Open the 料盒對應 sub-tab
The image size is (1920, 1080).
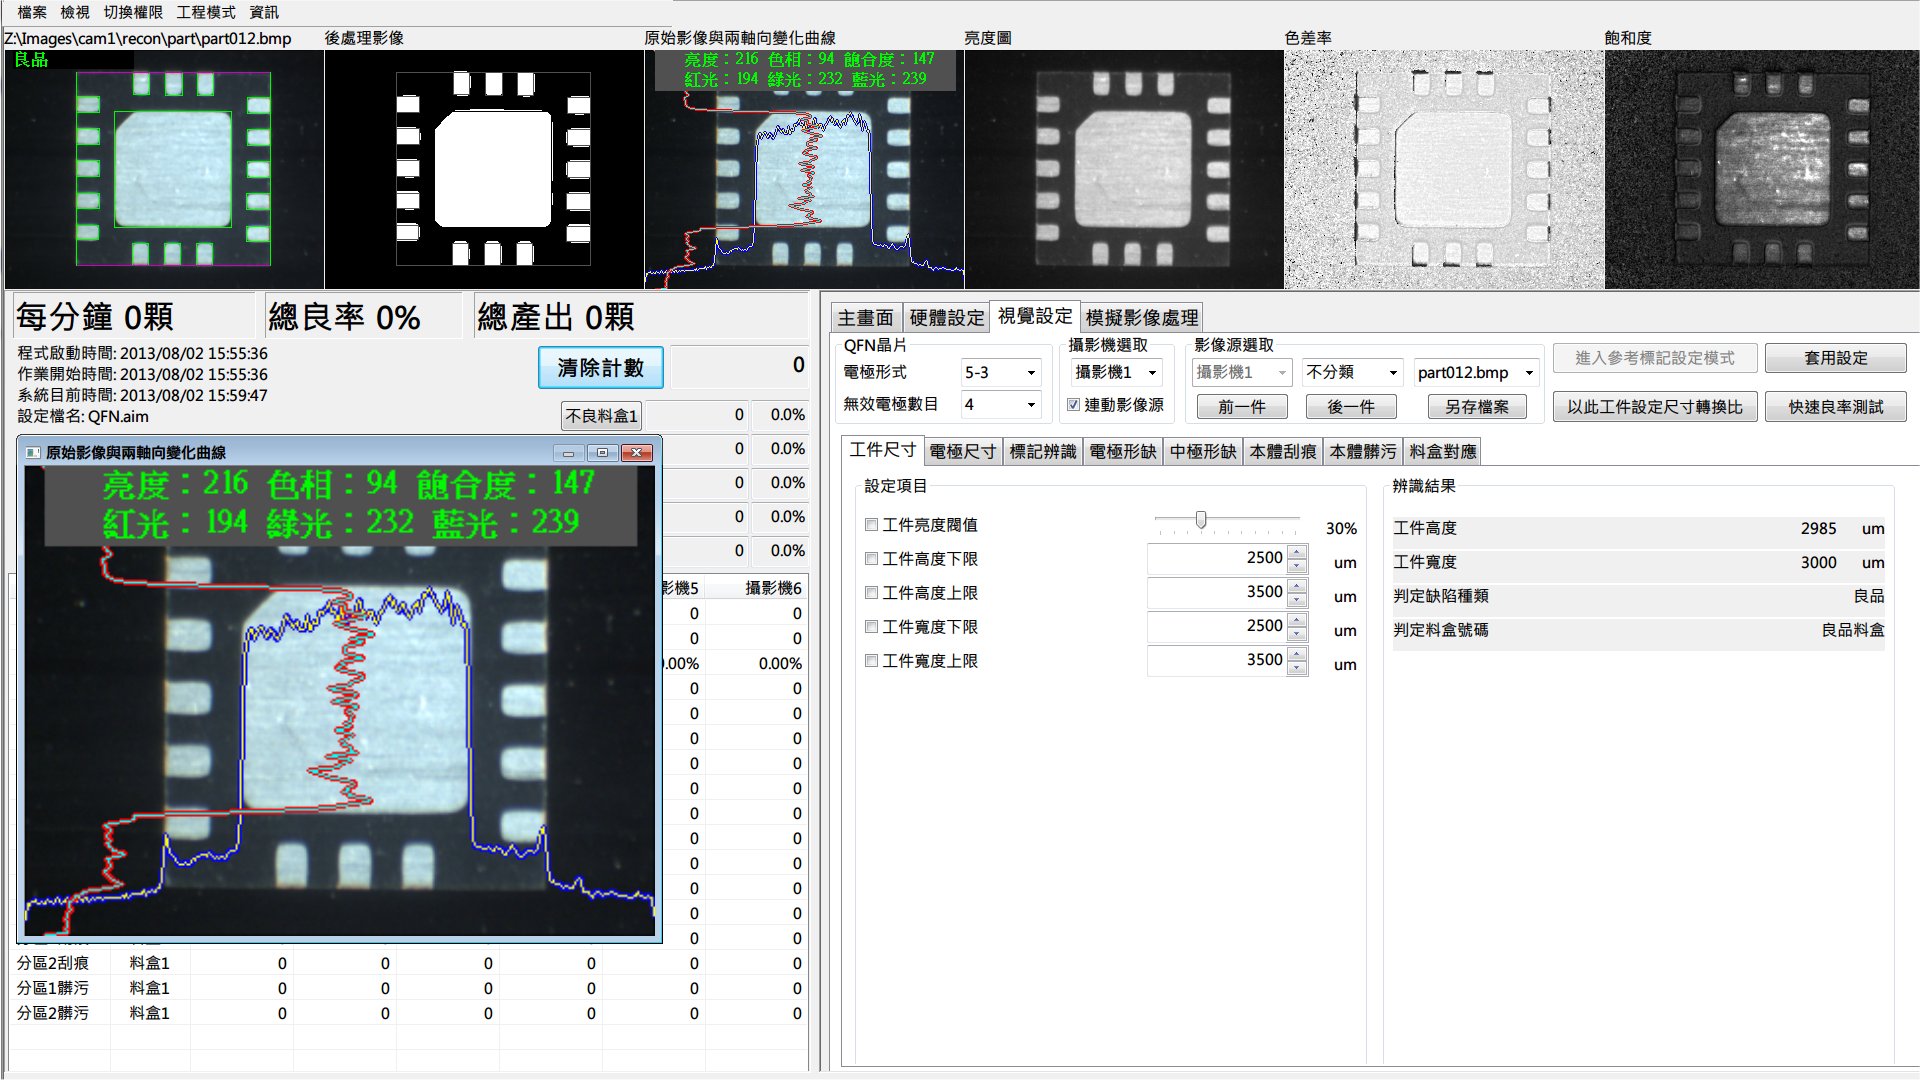(1442, 452)
